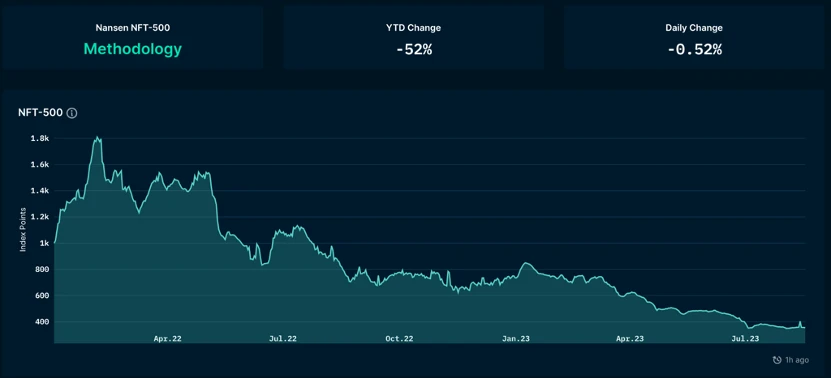The image size is (832, 378).
Task: Click the Apr.22 x-axis label
Action: (x=168, y=338)
